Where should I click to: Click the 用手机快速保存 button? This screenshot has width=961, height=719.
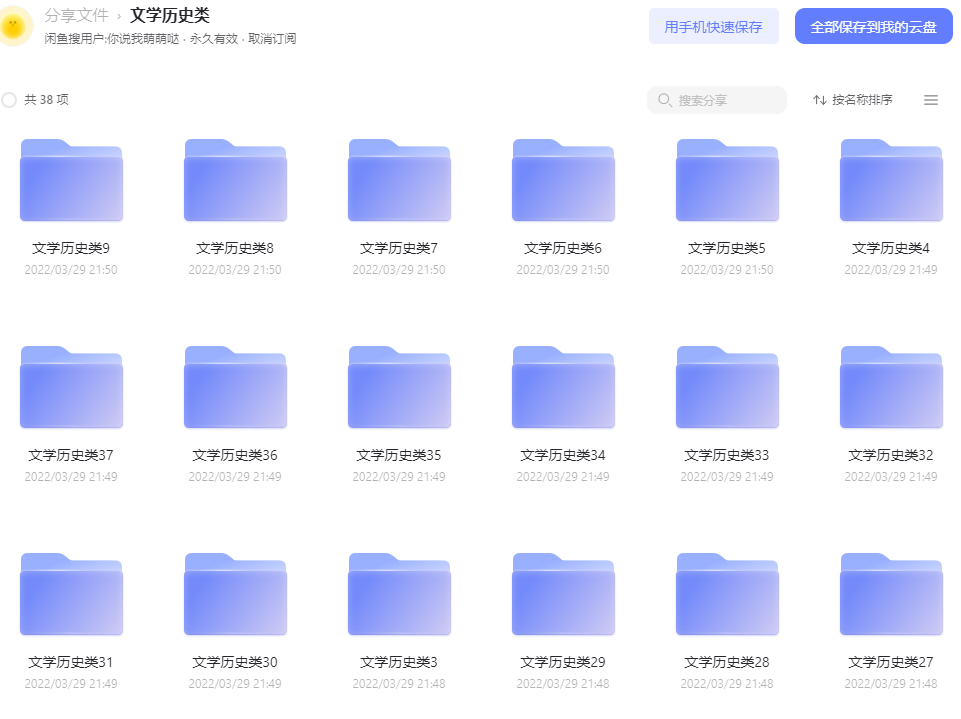713,26
